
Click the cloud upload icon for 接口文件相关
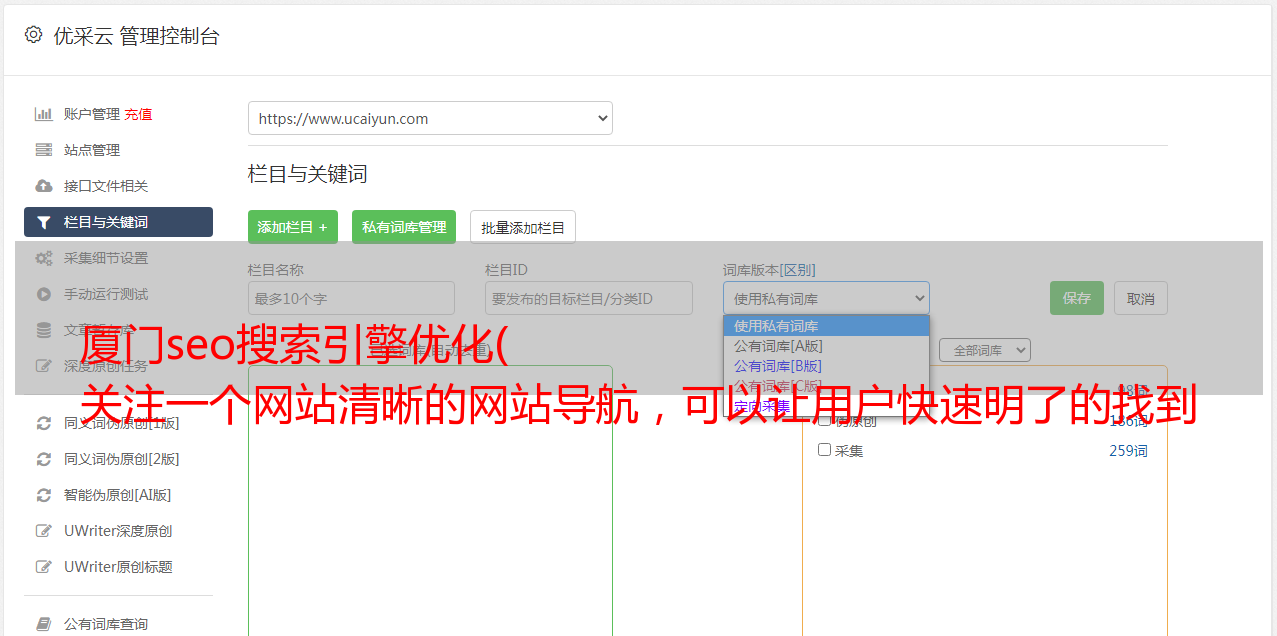43,186
